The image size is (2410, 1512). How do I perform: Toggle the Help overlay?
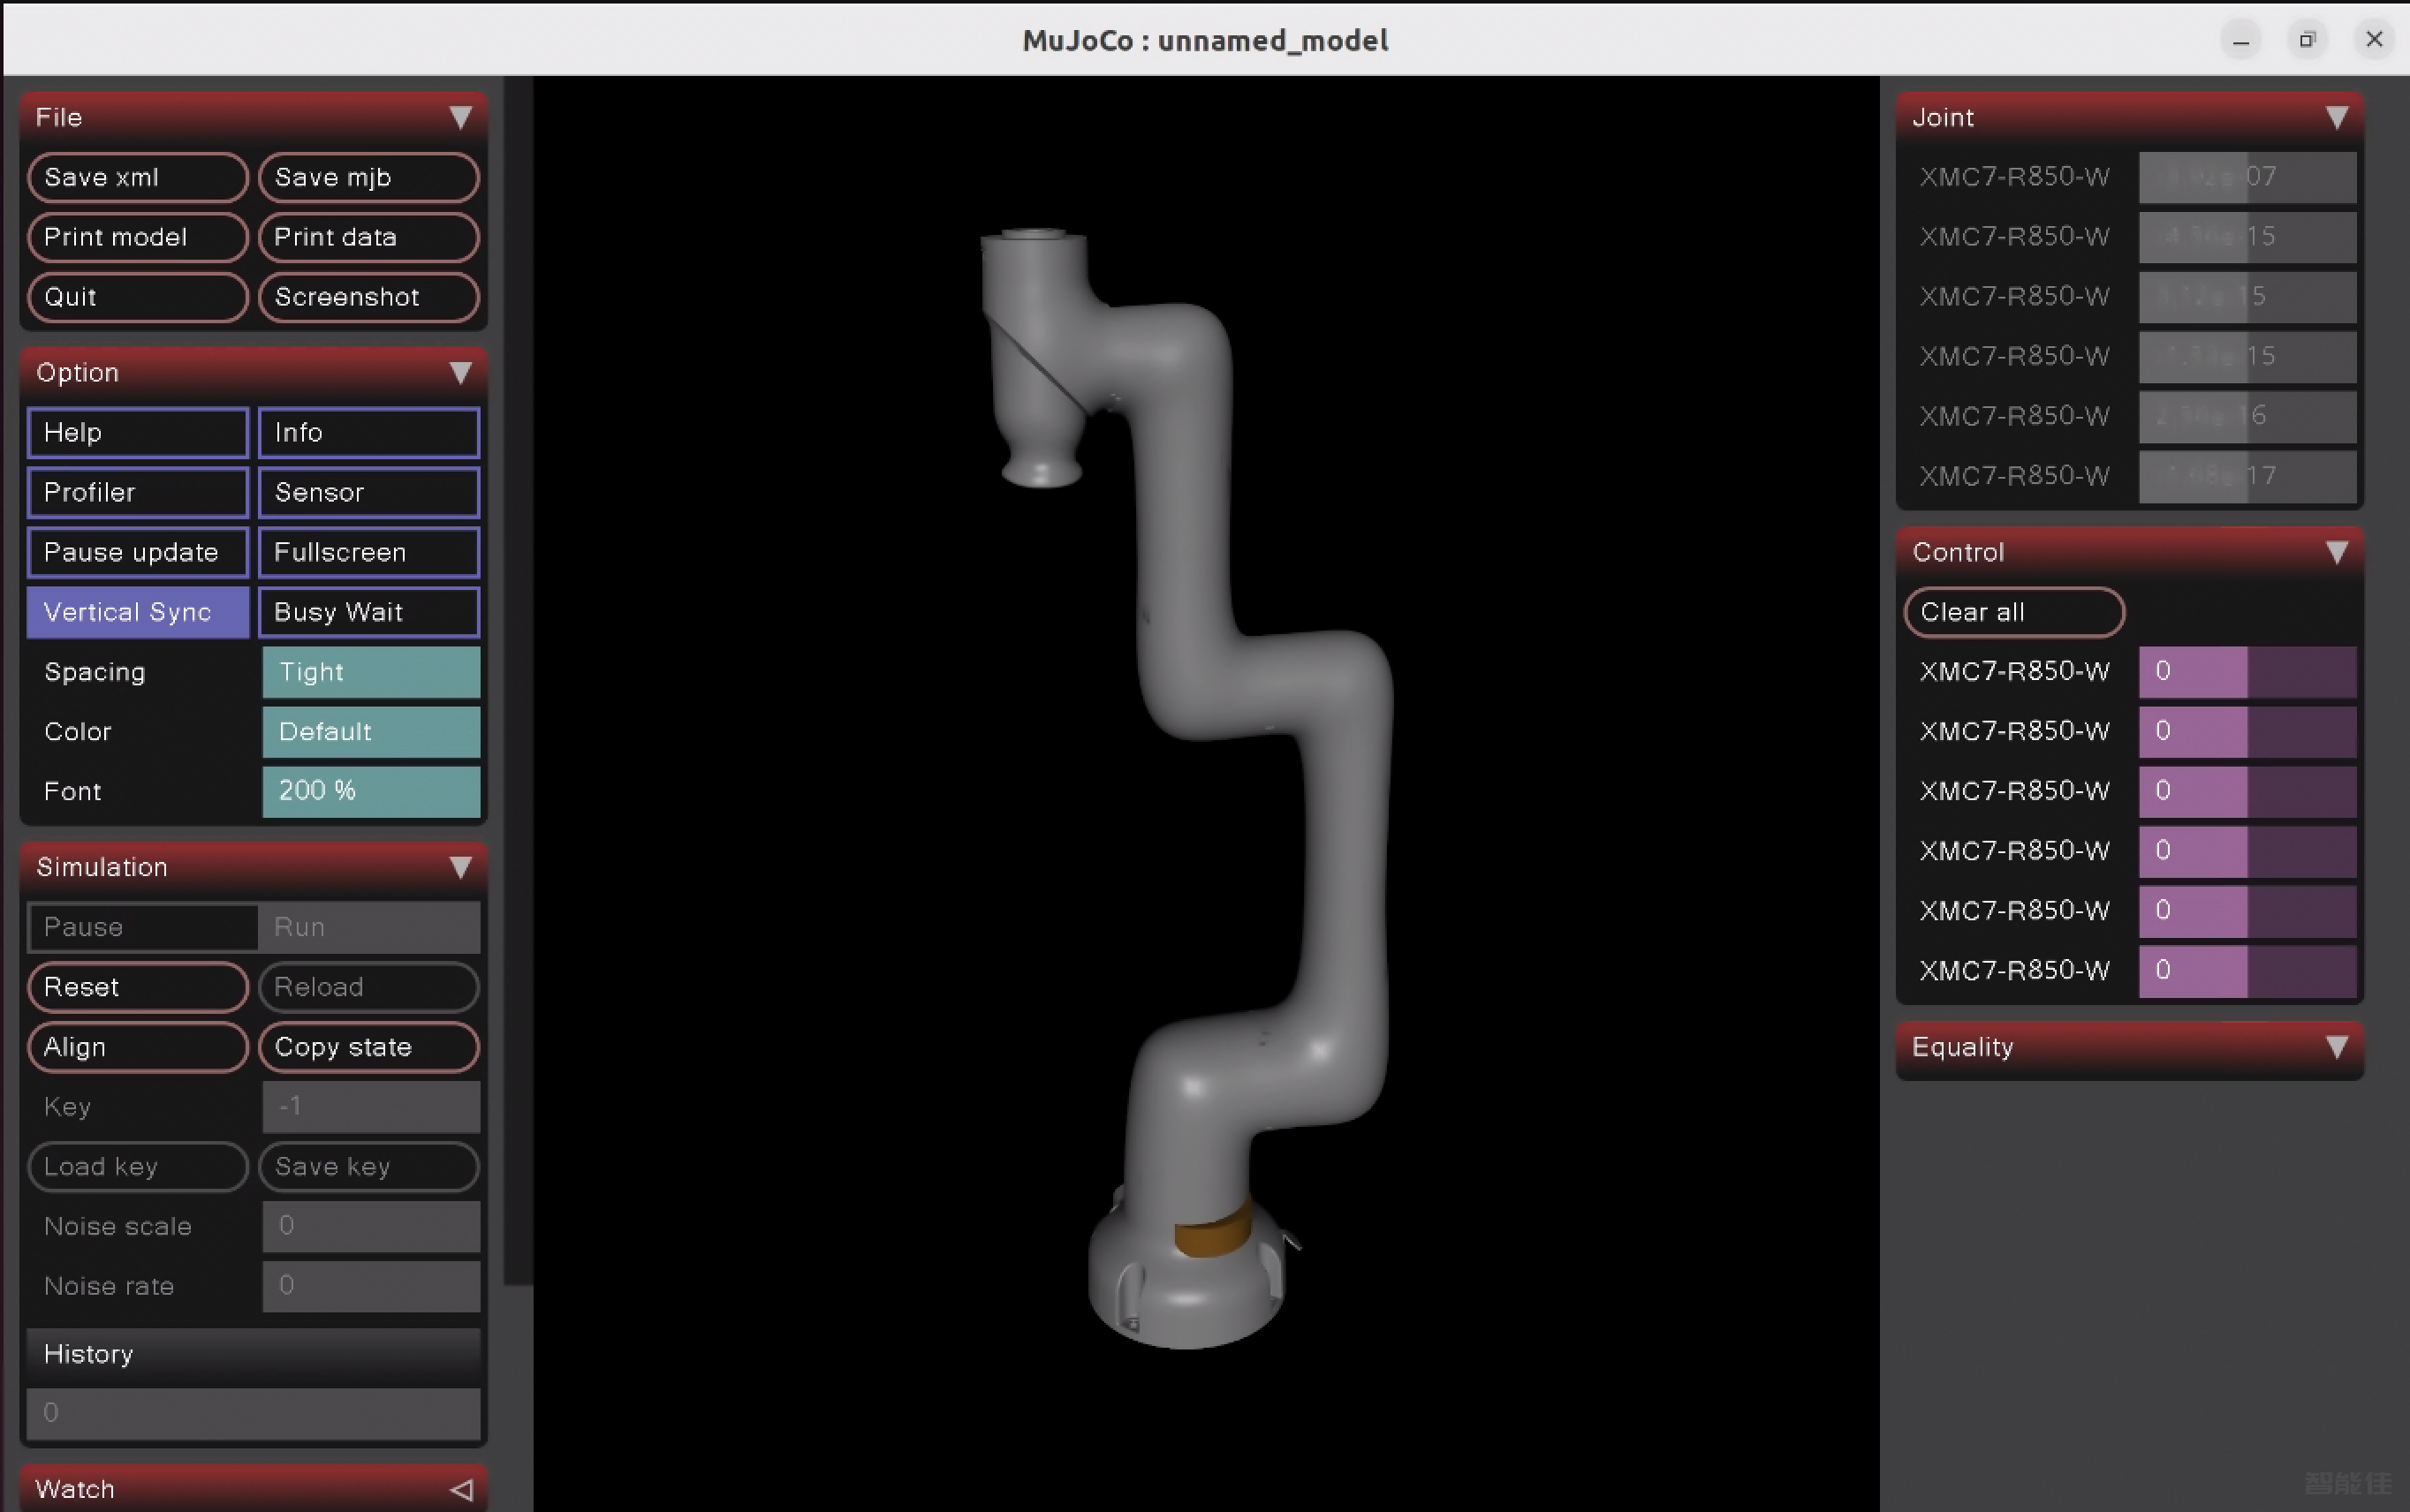tap(138, 433)
